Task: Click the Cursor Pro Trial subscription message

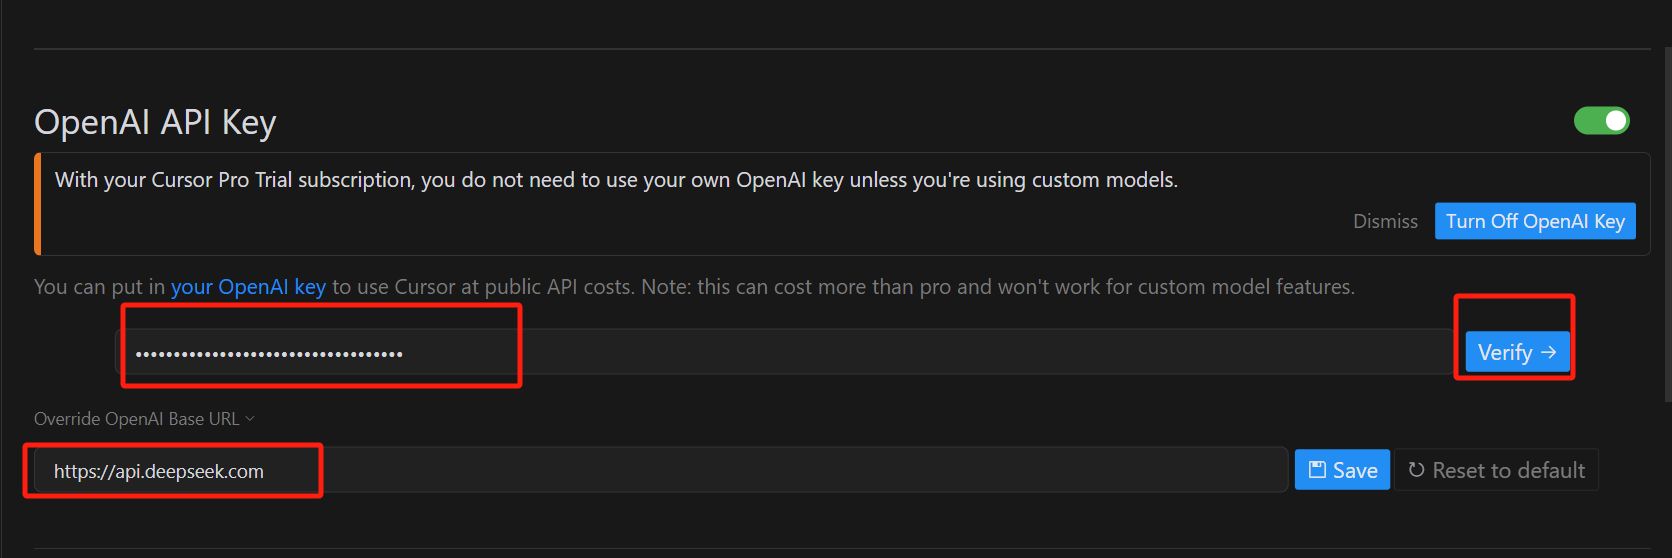Action: 616,180
